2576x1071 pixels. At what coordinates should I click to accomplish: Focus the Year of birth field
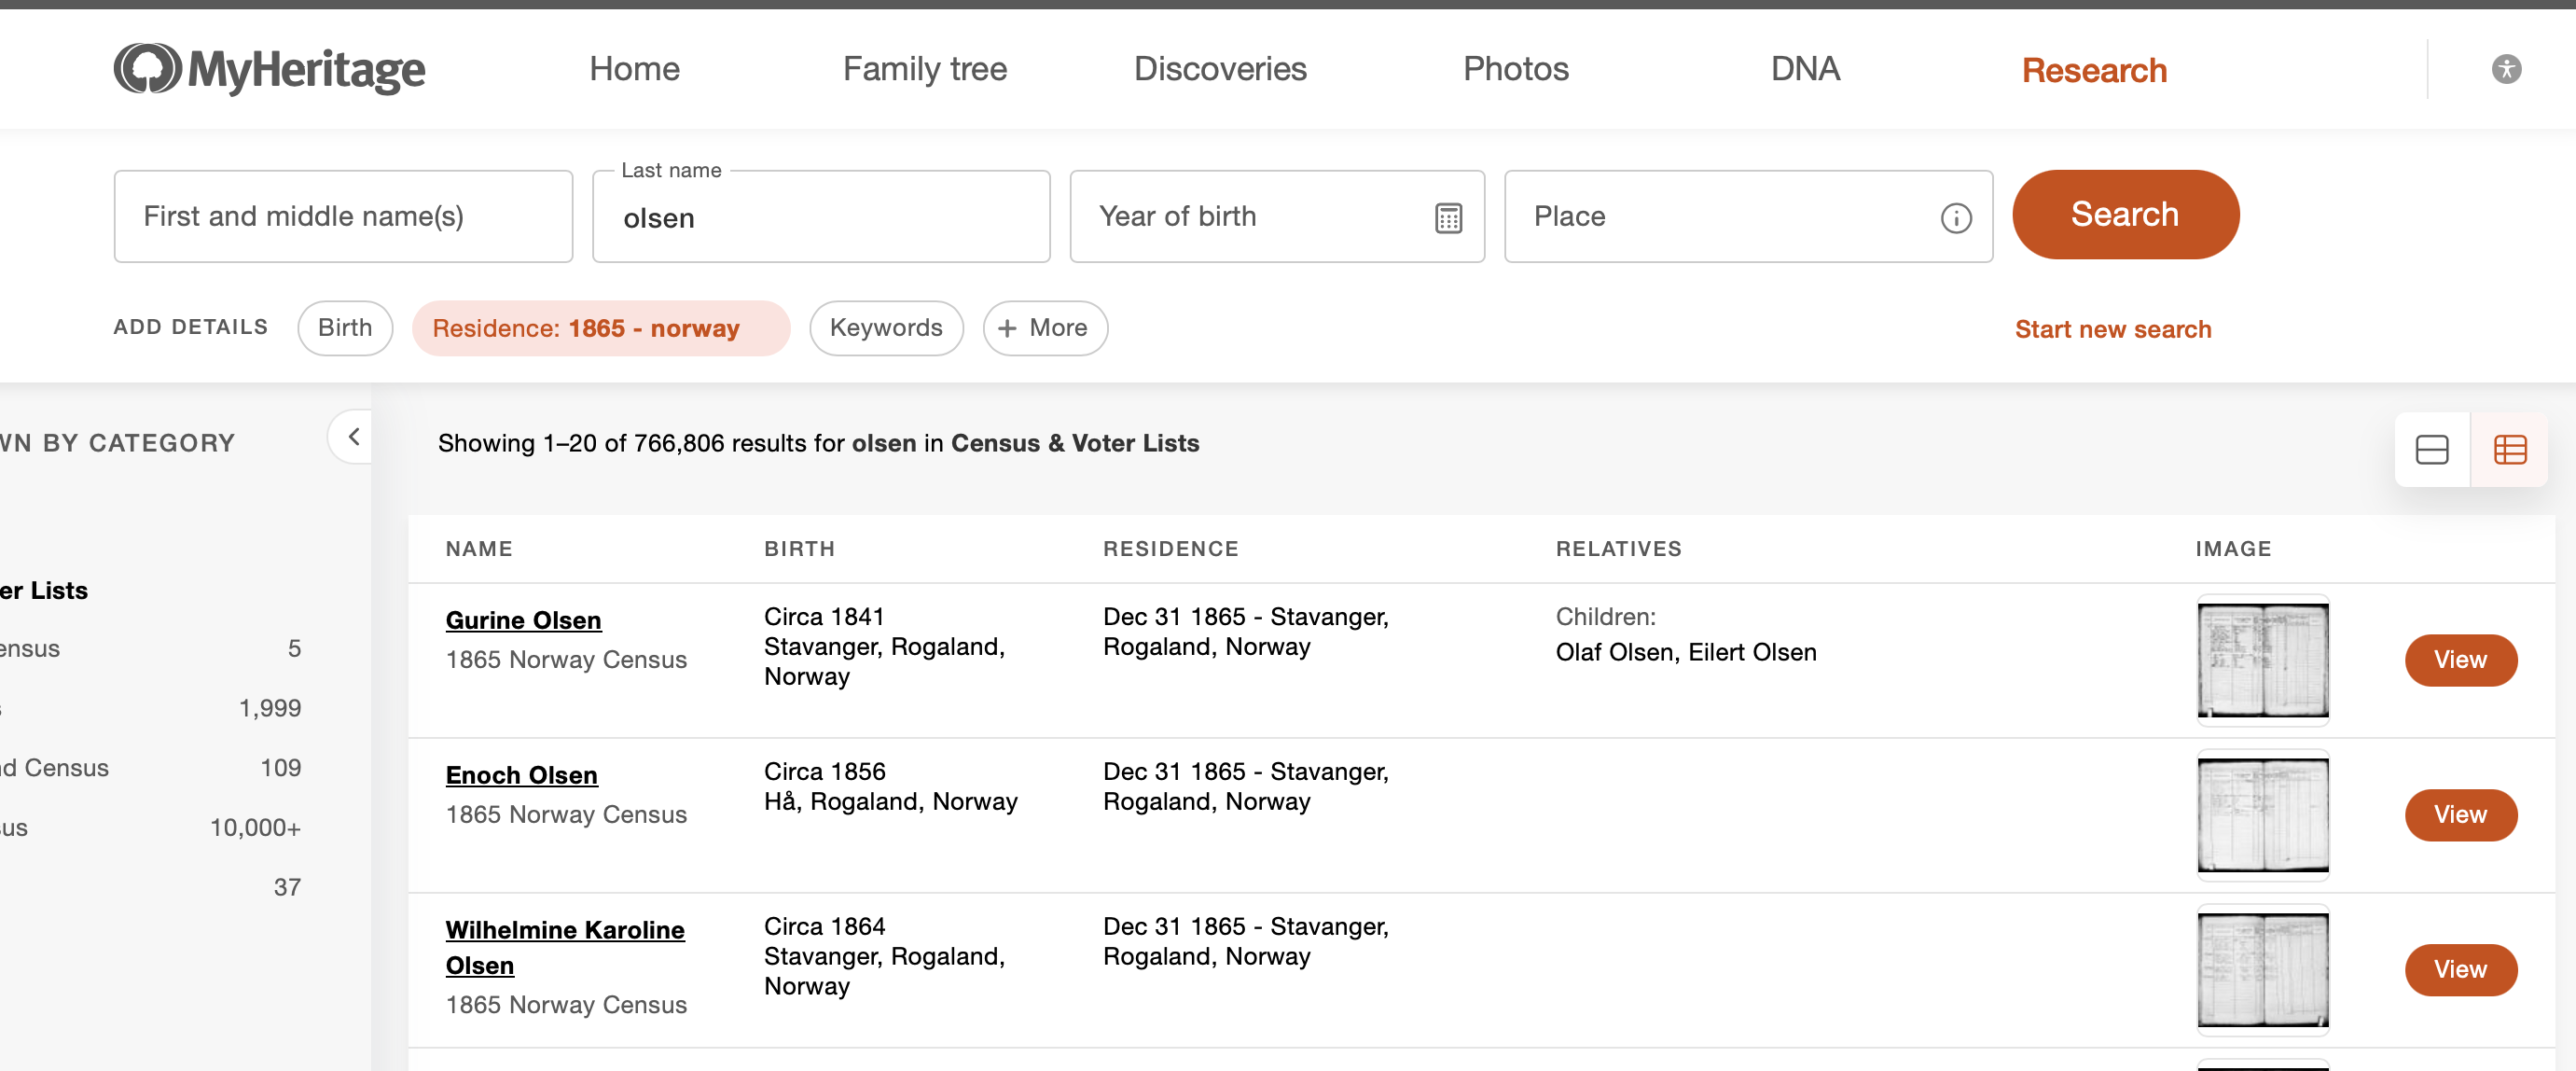pyautogui.click(x=1277, y=216)
